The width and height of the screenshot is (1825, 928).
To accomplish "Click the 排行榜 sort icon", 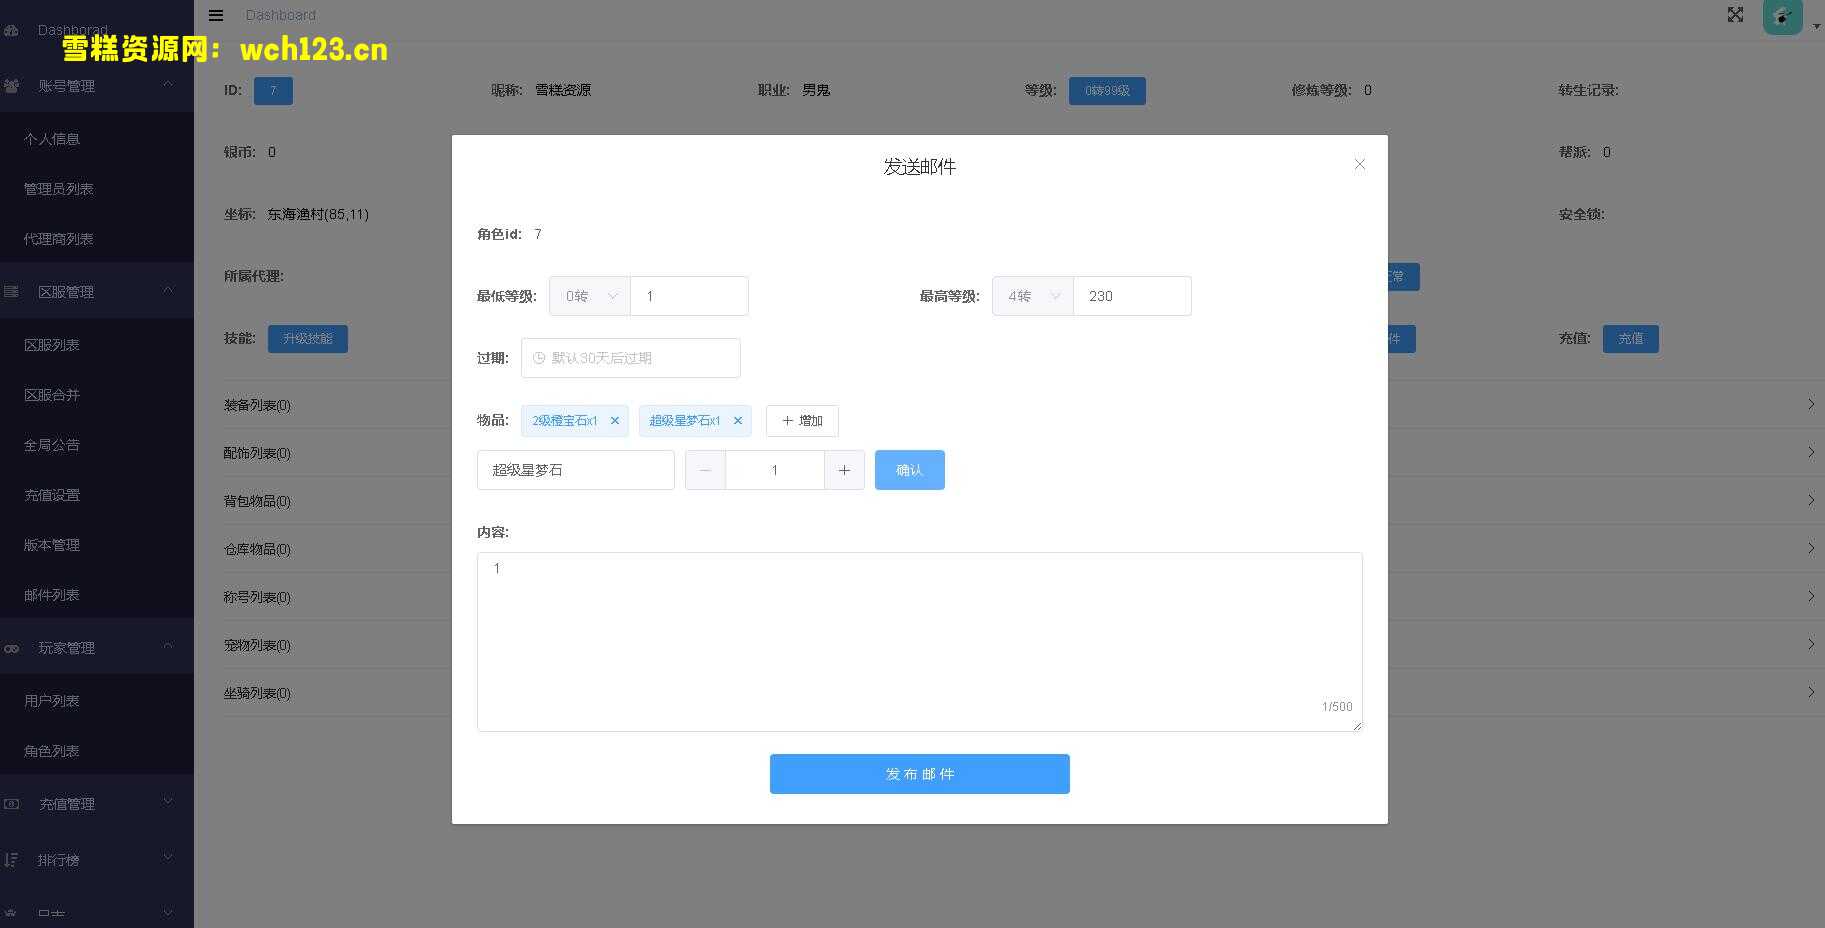I will click(x=12, y=860).
